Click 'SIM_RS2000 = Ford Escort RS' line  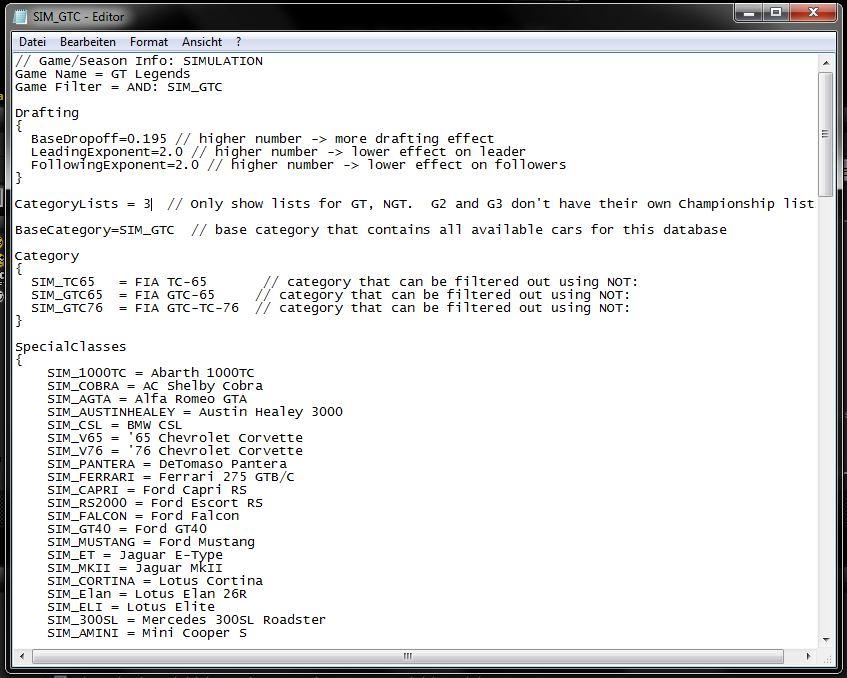[x=154, y=502]
